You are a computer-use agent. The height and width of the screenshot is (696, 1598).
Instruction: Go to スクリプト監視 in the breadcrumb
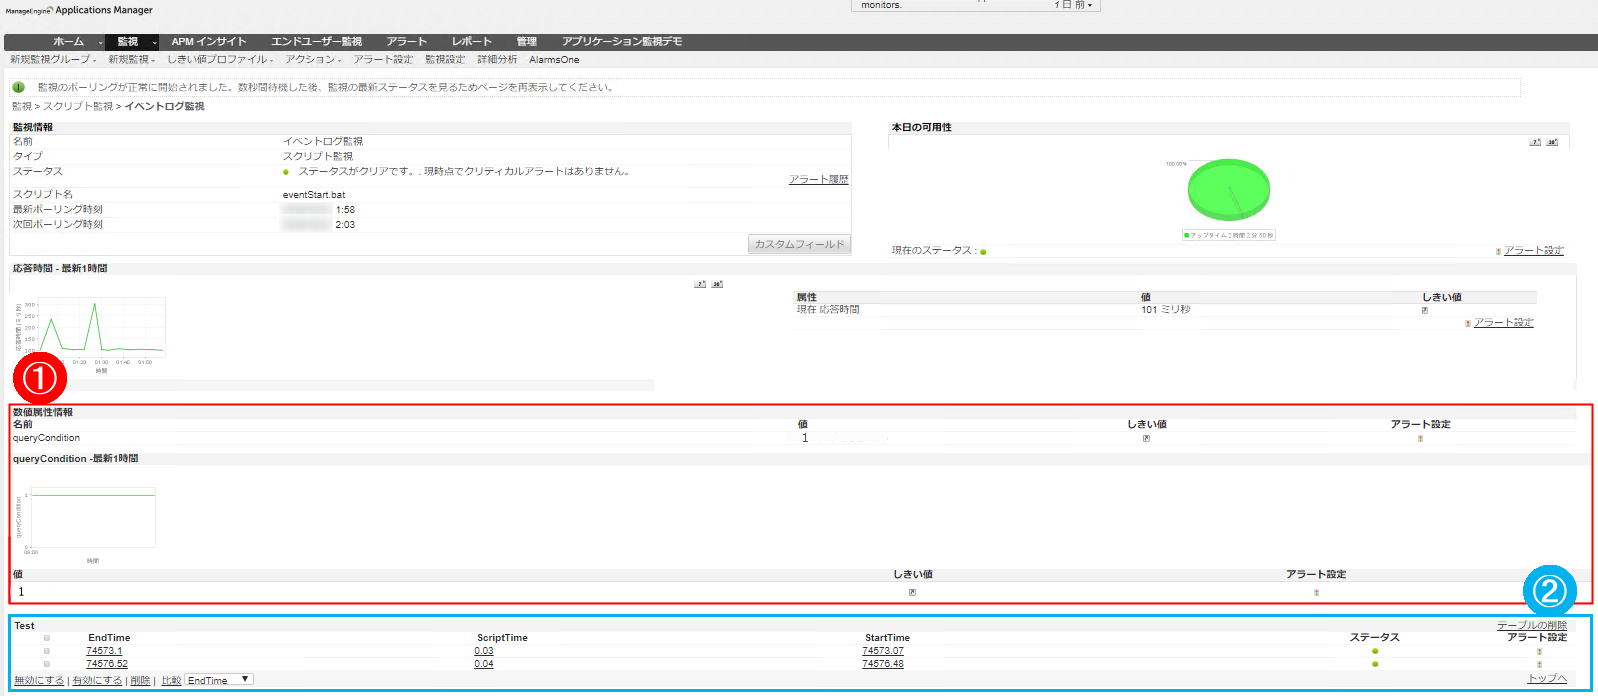78,106
